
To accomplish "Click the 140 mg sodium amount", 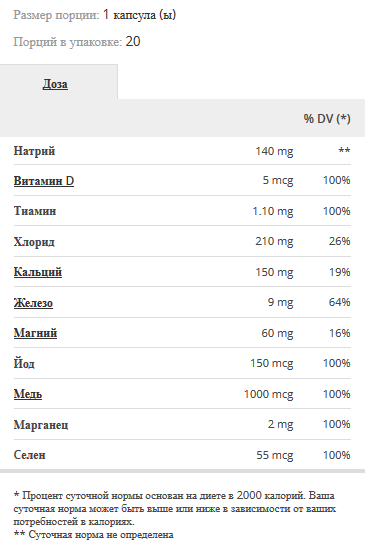I will pyautogui.click(x=274, y=151).
